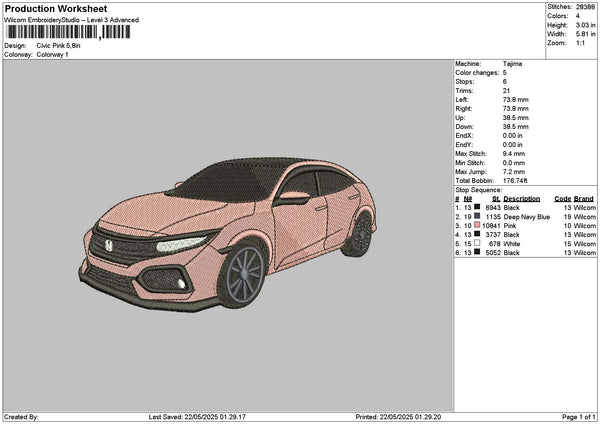Click the stitch count 10841 in row 3

[x=491, y=226]
